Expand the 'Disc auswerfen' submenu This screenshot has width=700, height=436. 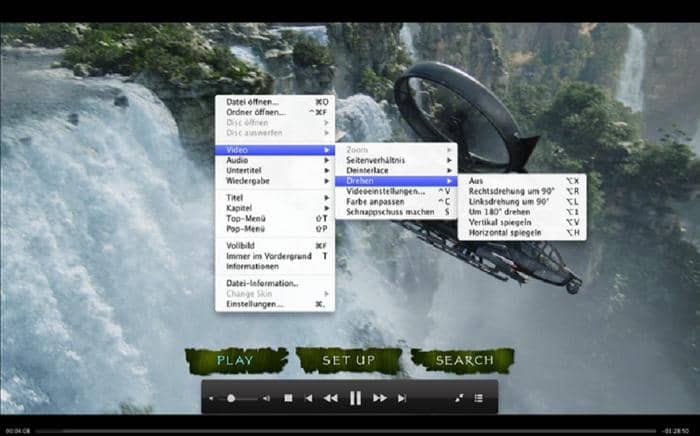(275, 133)
